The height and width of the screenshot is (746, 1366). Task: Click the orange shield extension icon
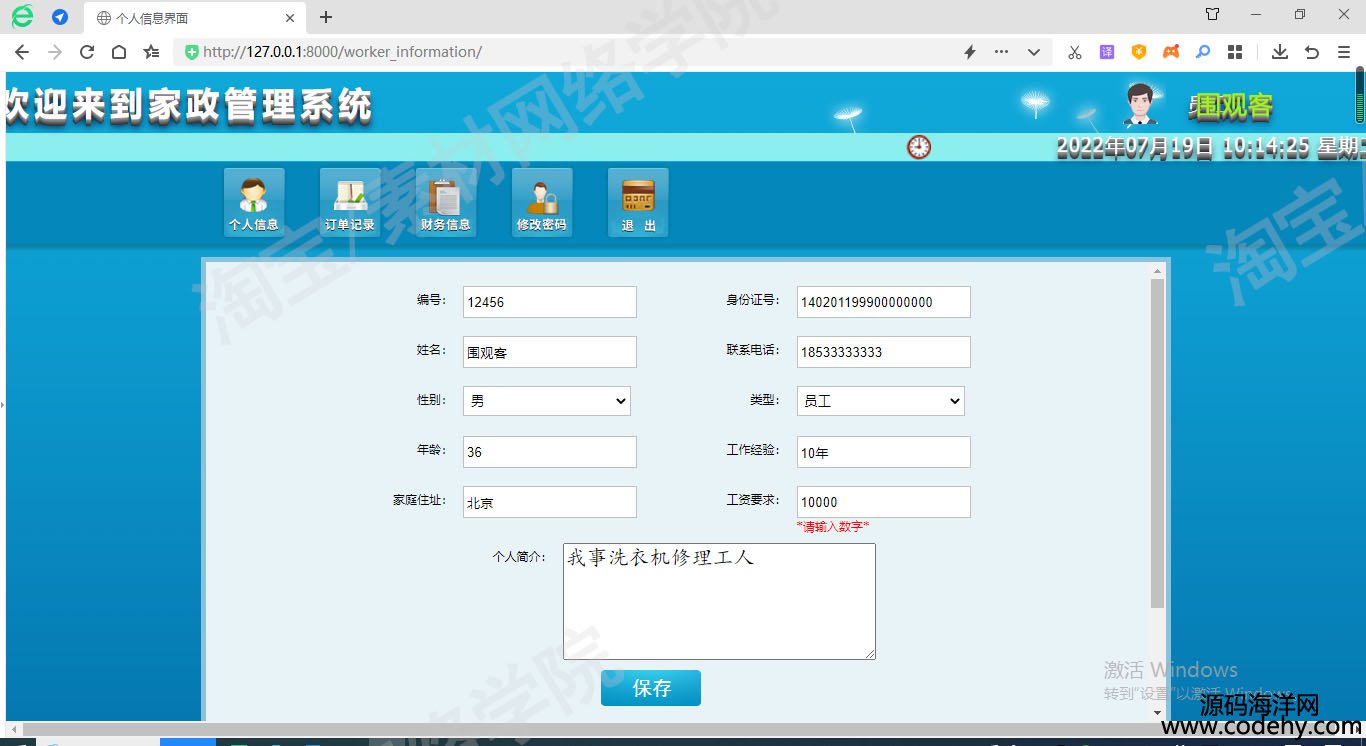[x=1139, y=52]
